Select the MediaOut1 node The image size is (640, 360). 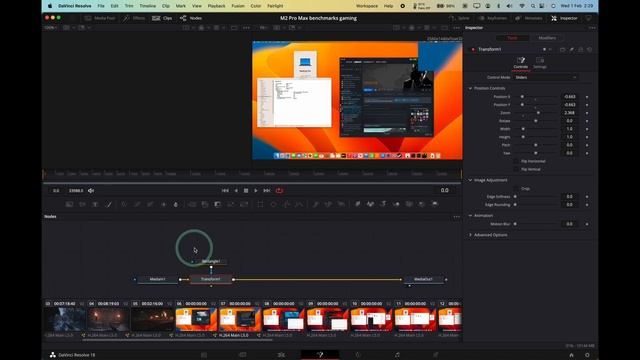(423, 279)
